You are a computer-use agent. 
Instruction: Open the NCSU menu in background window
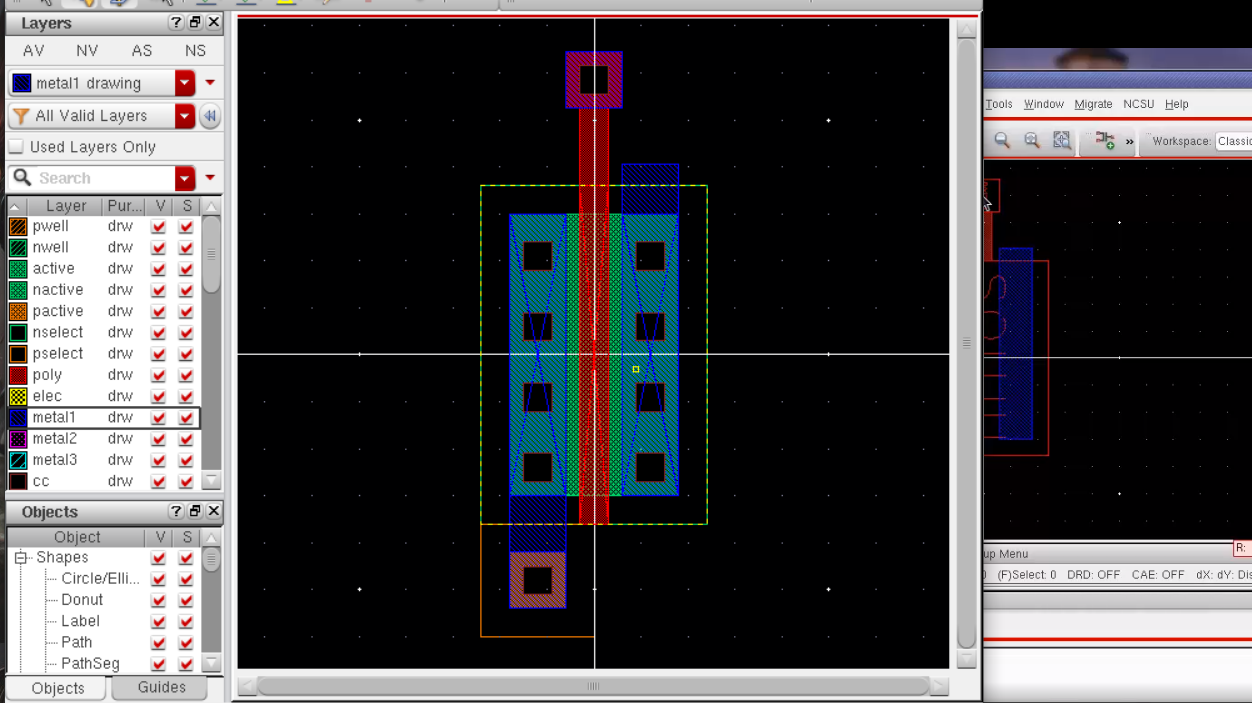(1138, 104)
